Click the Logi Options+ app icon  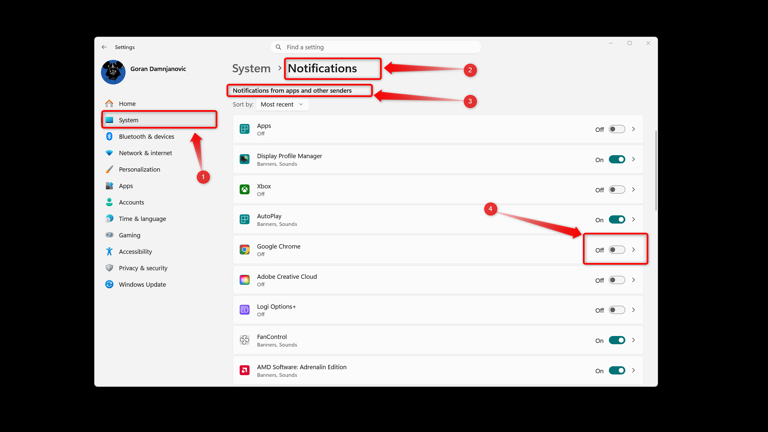244,310
